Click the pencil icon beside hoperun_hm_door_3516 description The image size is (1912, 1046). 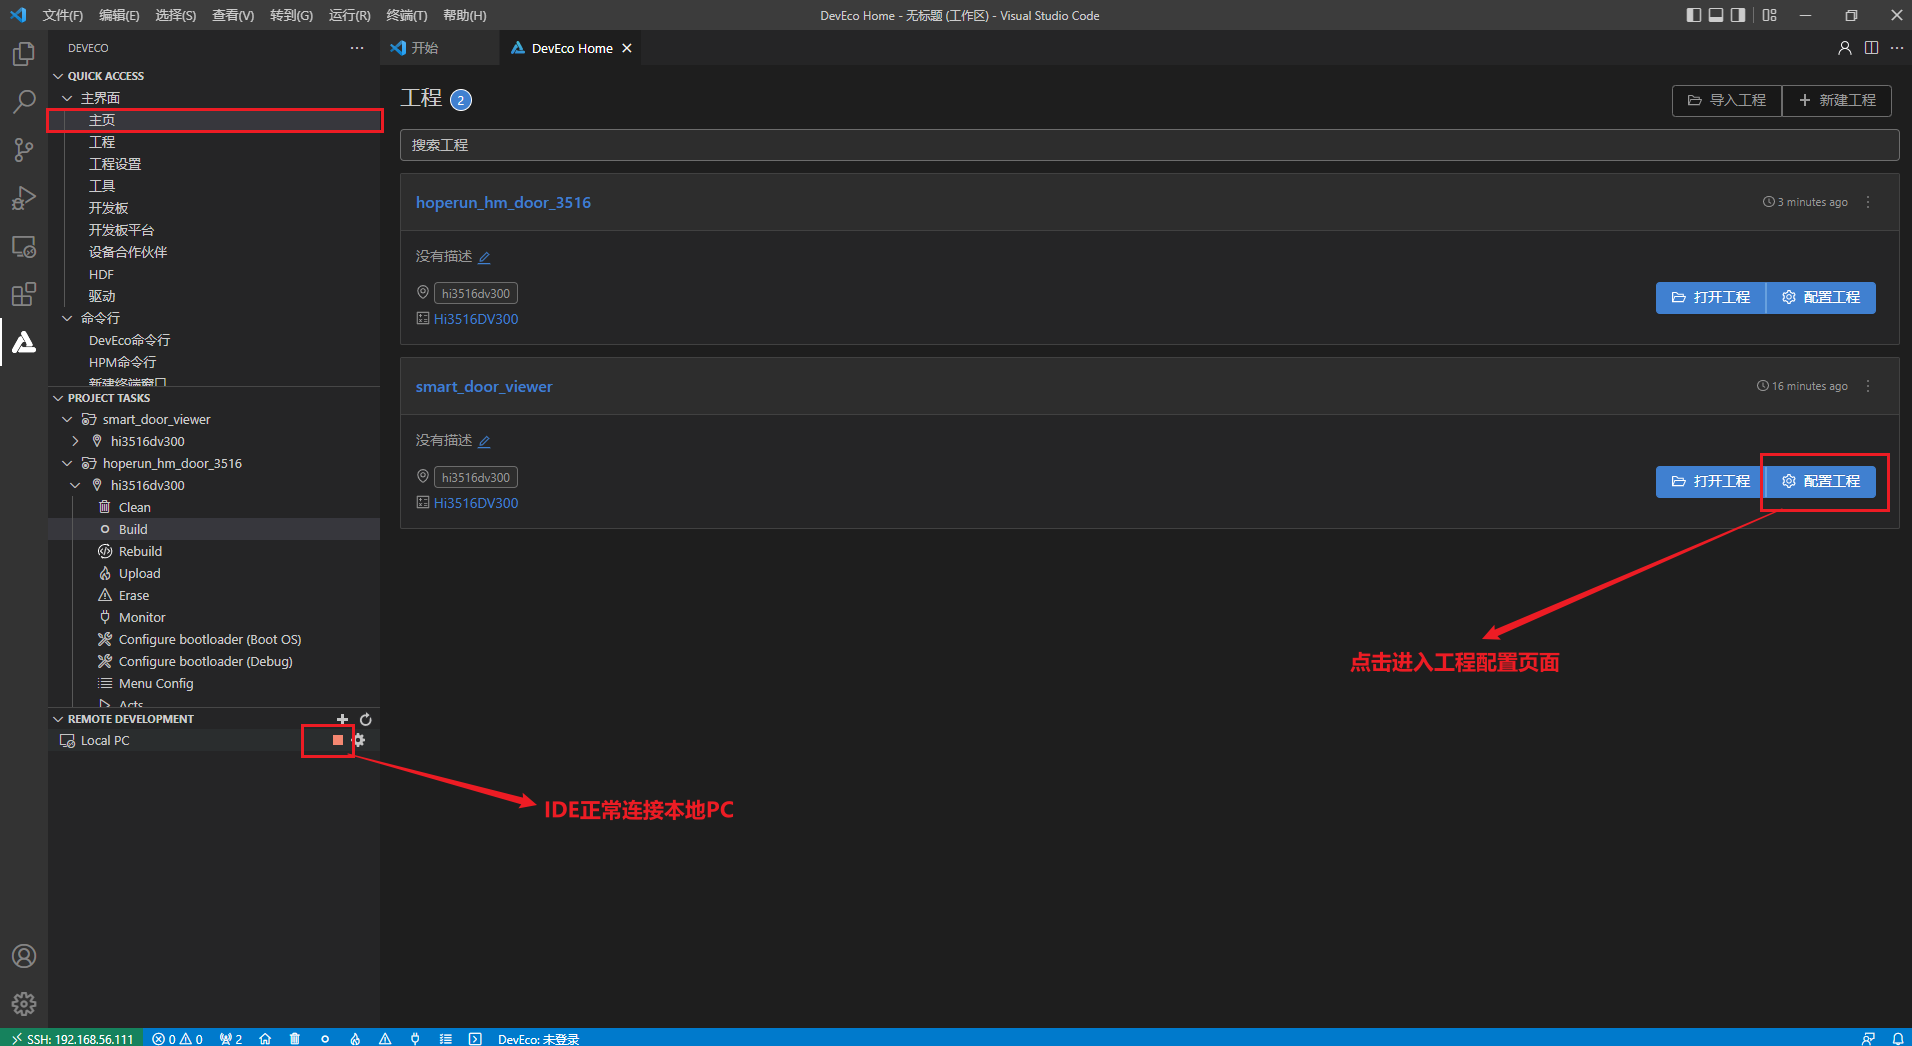[x=484, y=257]
